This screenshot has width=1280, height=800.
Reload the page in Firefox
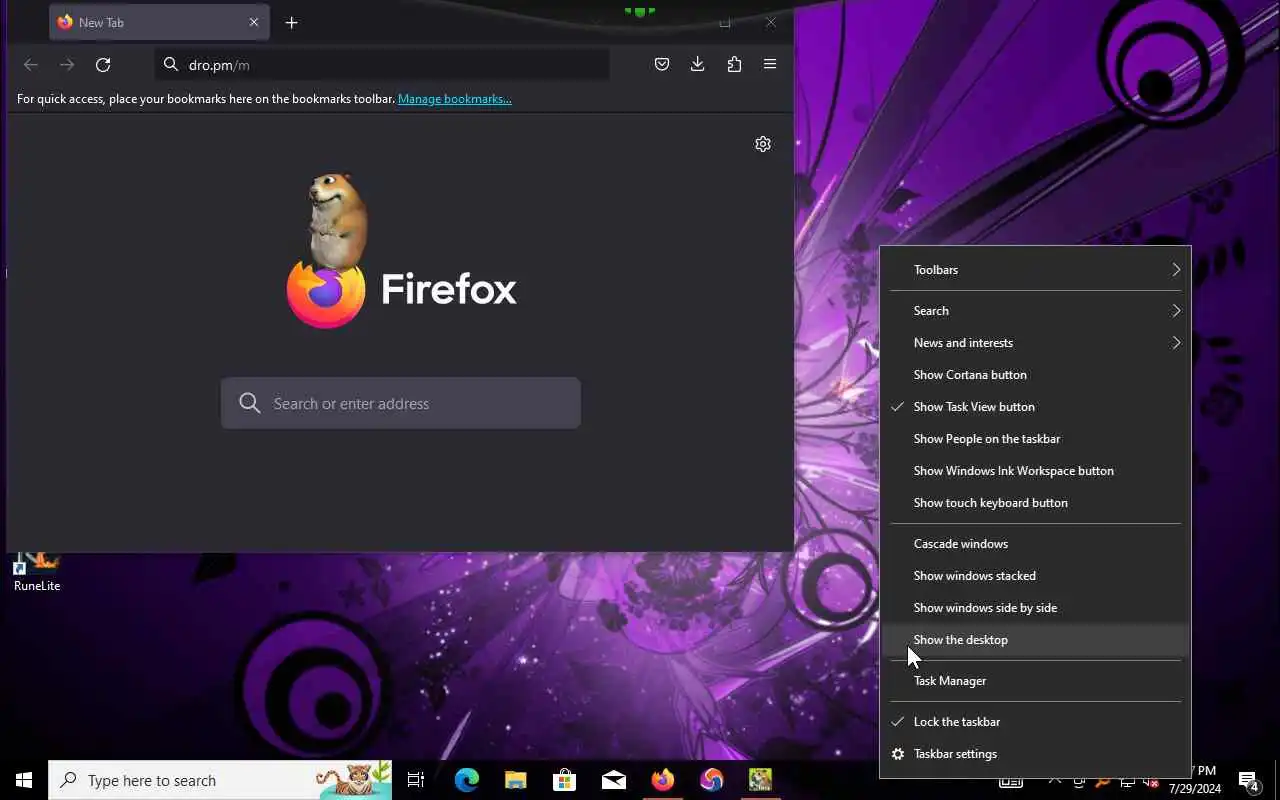[x=103, y=65]
